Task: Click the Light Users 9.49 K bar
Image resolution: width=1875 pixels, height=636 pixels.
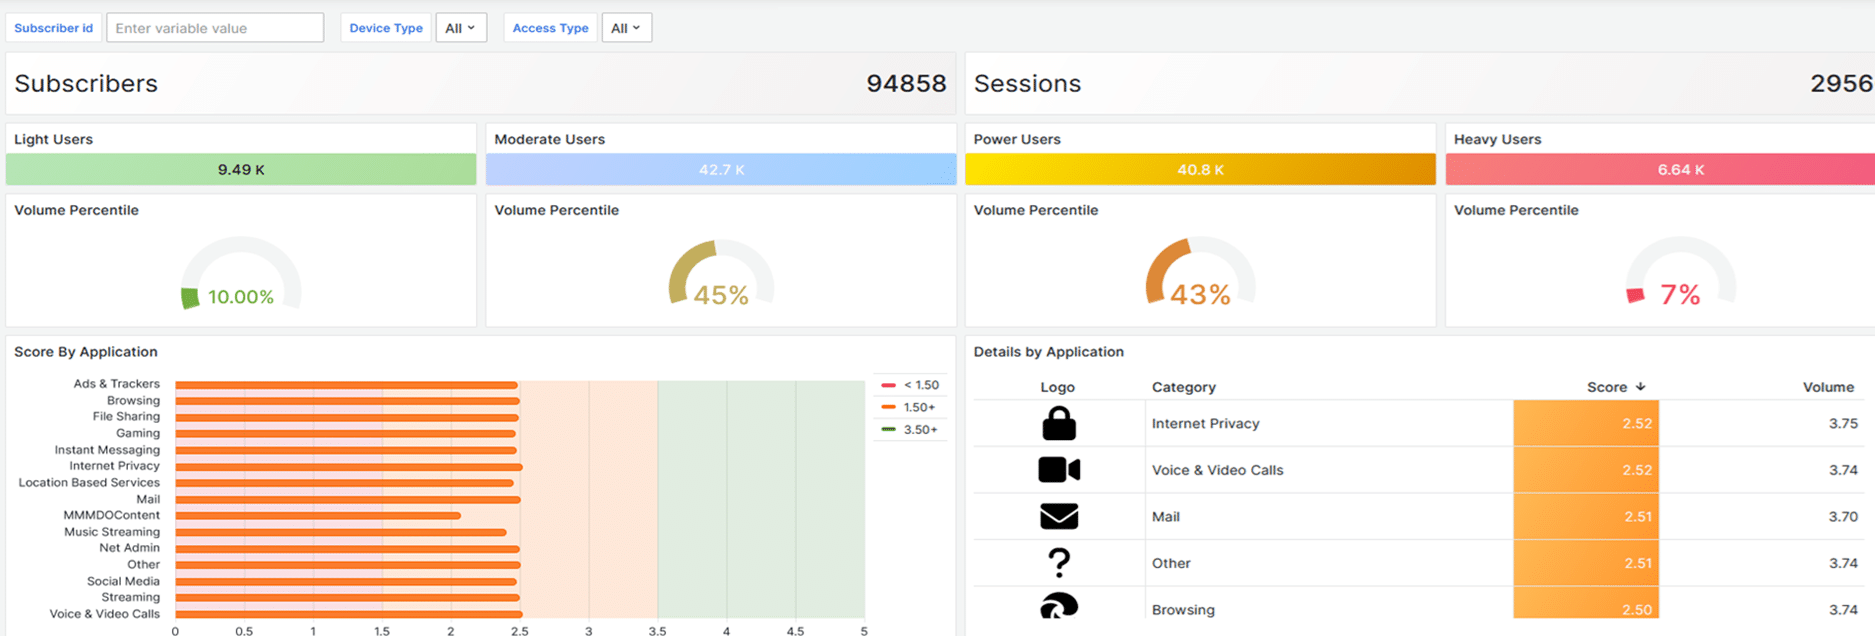Action: coord(241,170)
